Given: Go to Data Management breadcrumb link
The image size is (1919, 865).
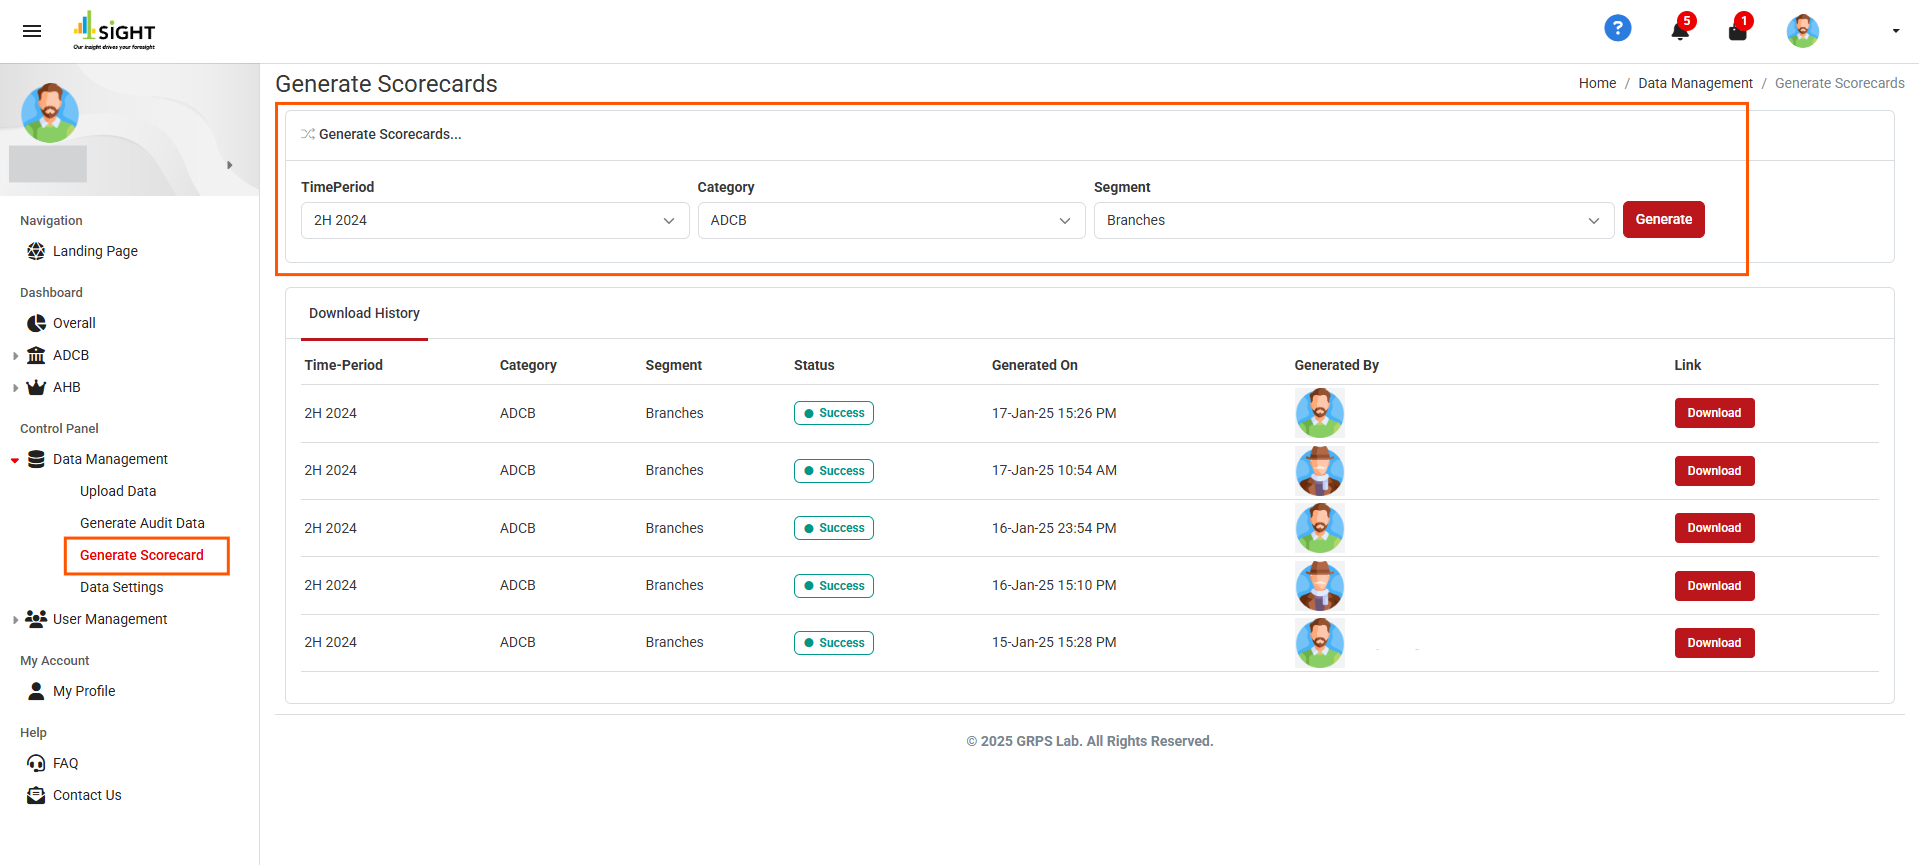Looking at the screenshot, I should (1695, 83).
